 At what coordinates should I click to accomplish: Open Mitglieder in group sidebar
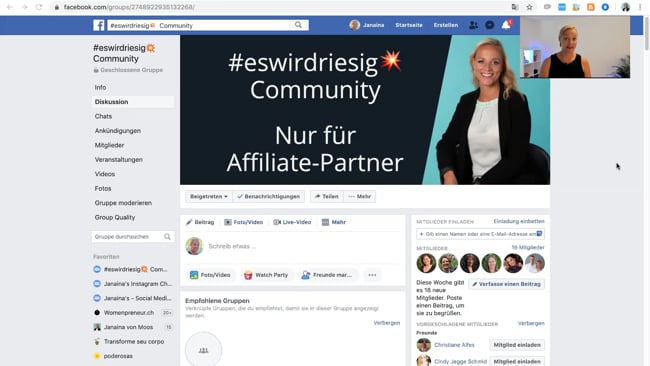tap(109, 145)
